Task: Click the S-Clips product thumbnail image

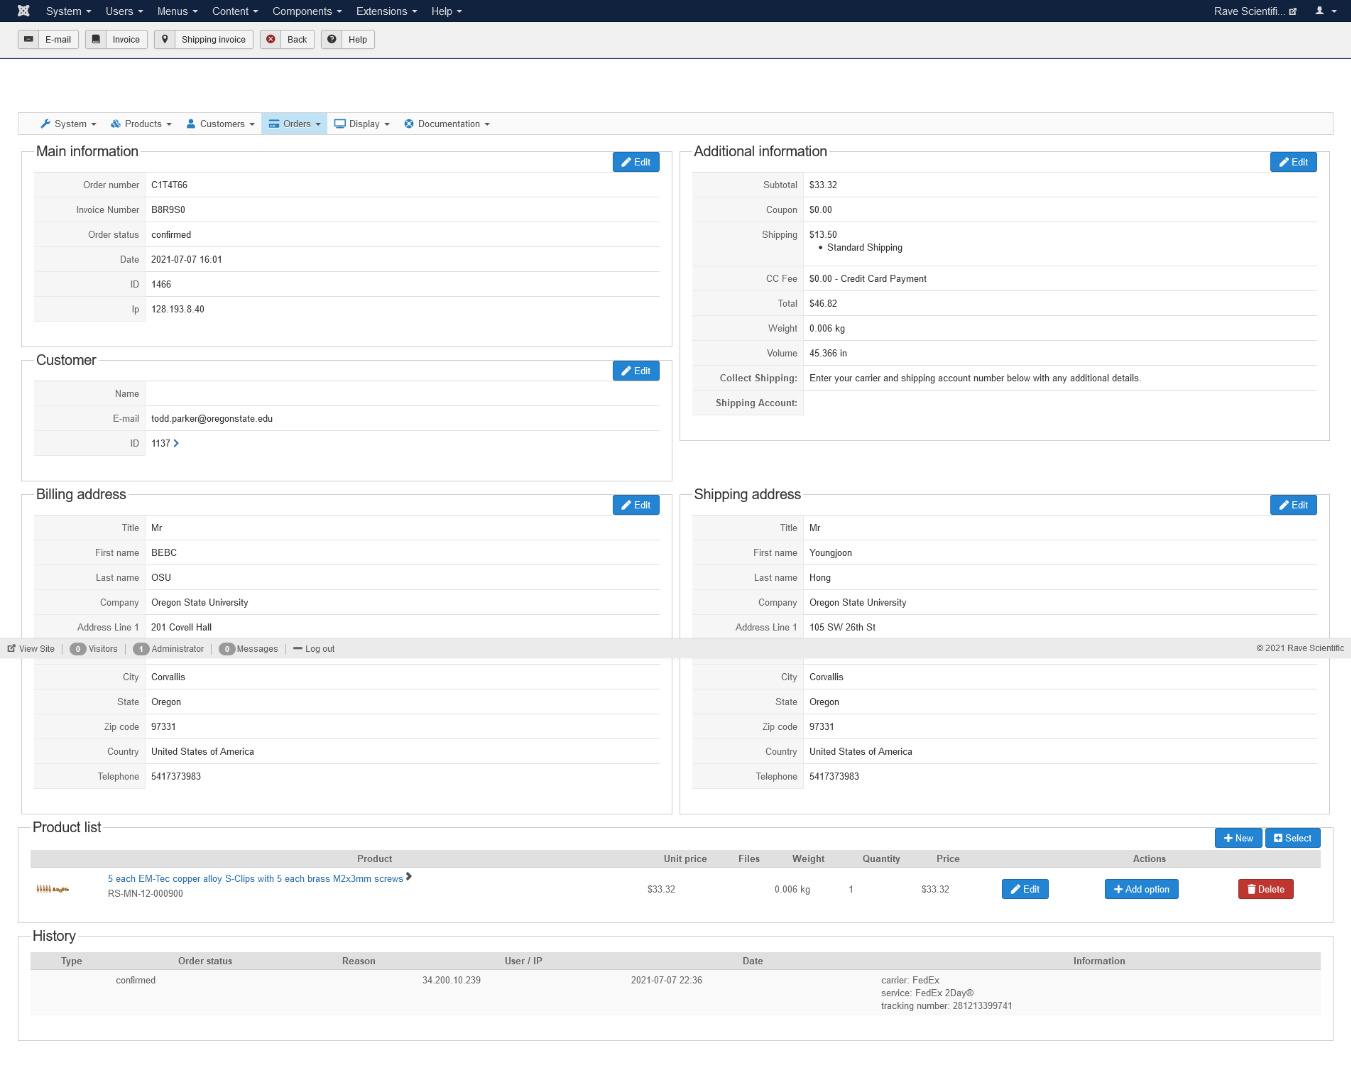Action: point(53,889)
